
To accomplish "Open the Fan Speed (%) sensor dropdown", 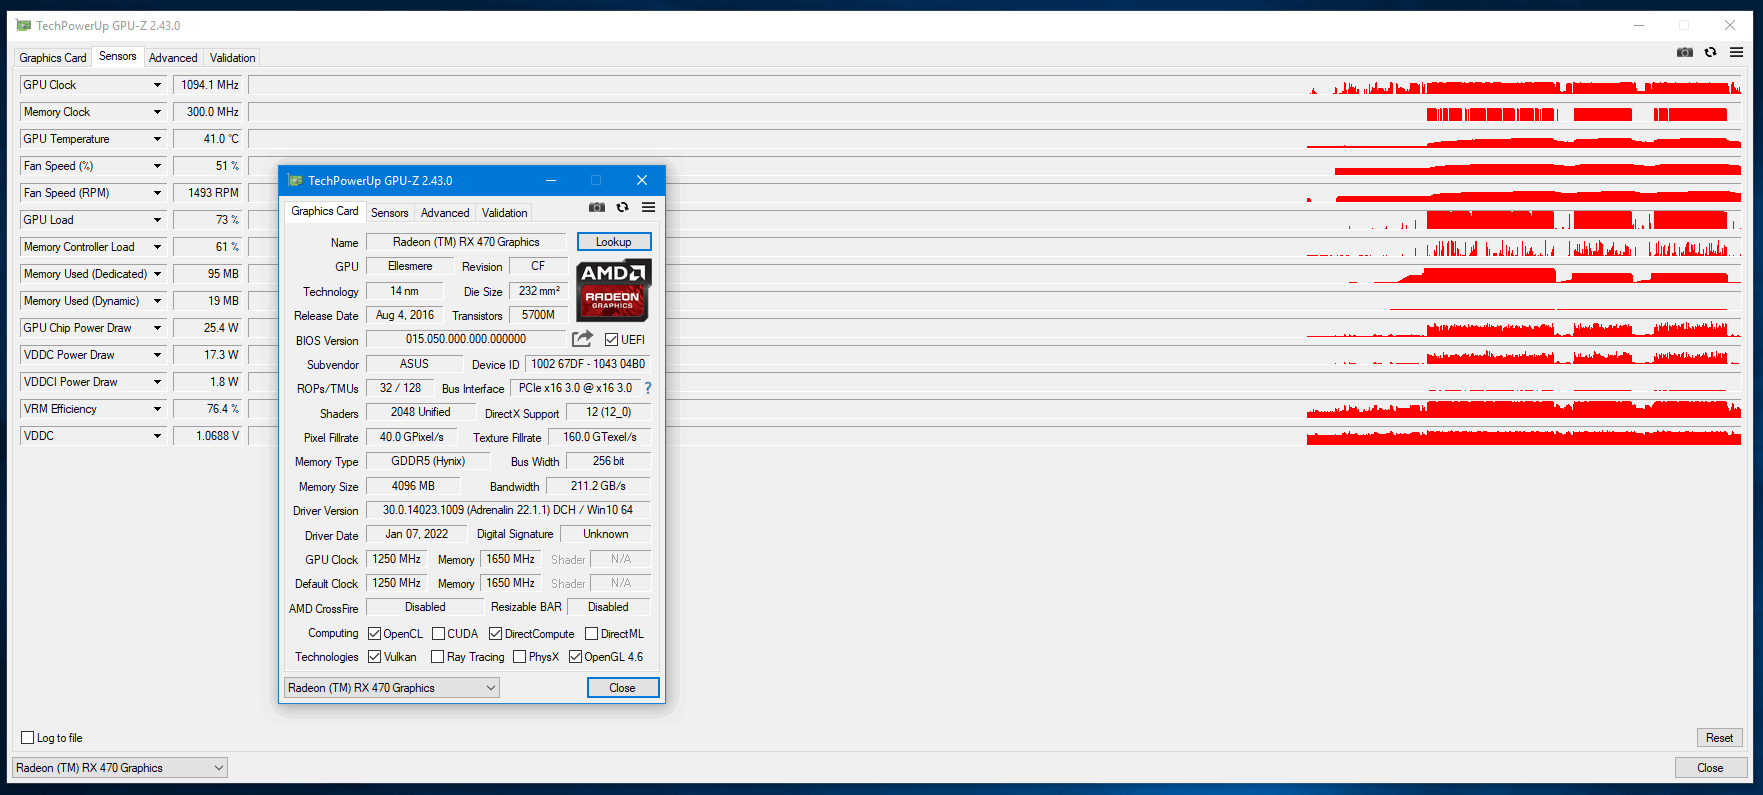I will click(x=157, y=166).
